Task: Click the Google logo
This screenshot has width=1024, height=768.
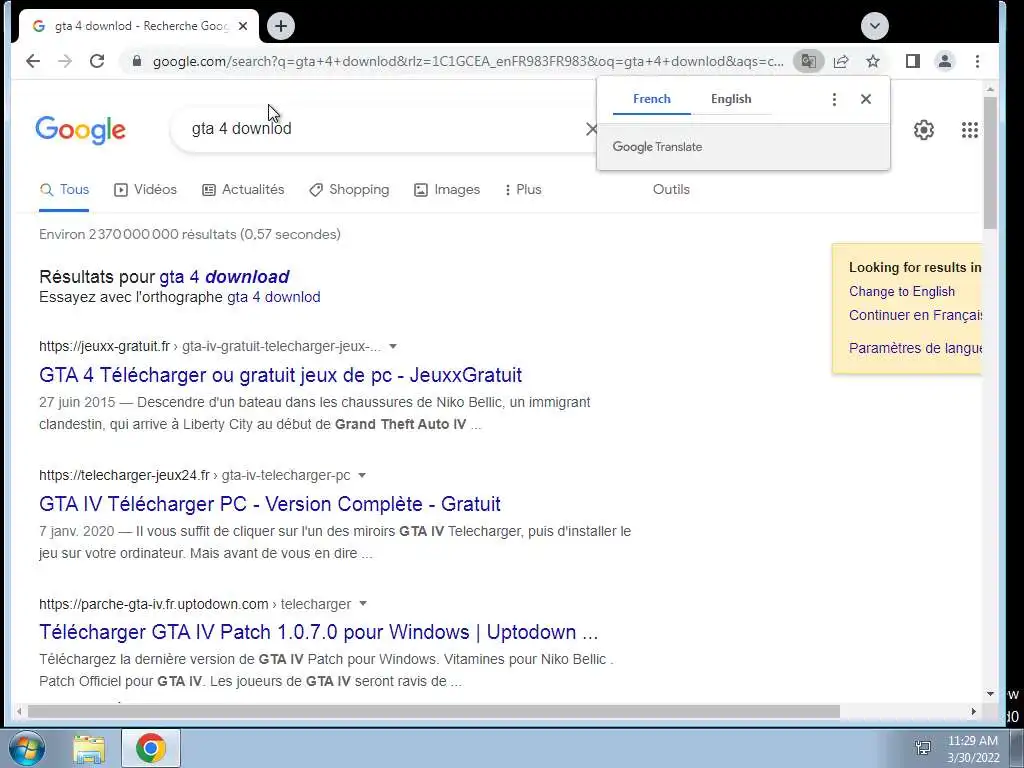Action: (x=80, y=130)
